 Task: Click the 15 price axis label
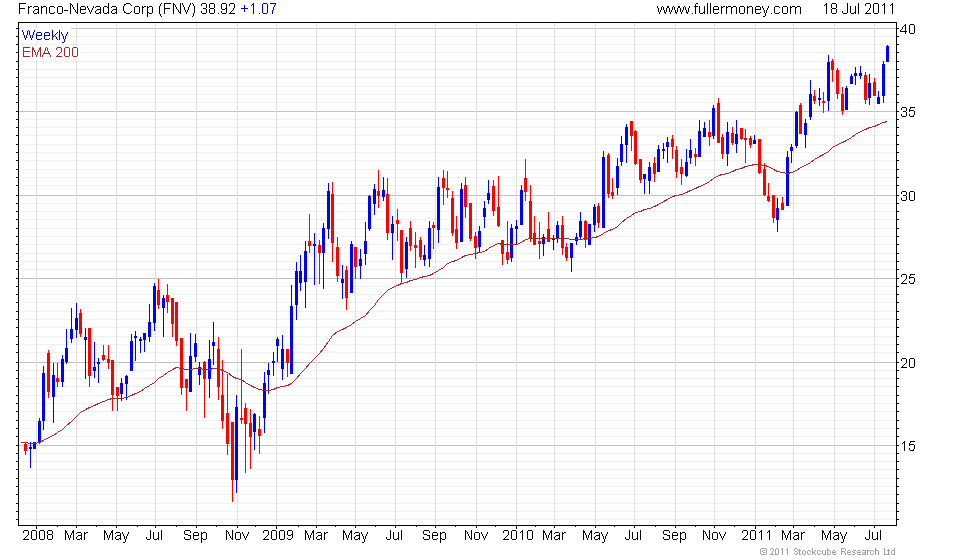point(908,446)
